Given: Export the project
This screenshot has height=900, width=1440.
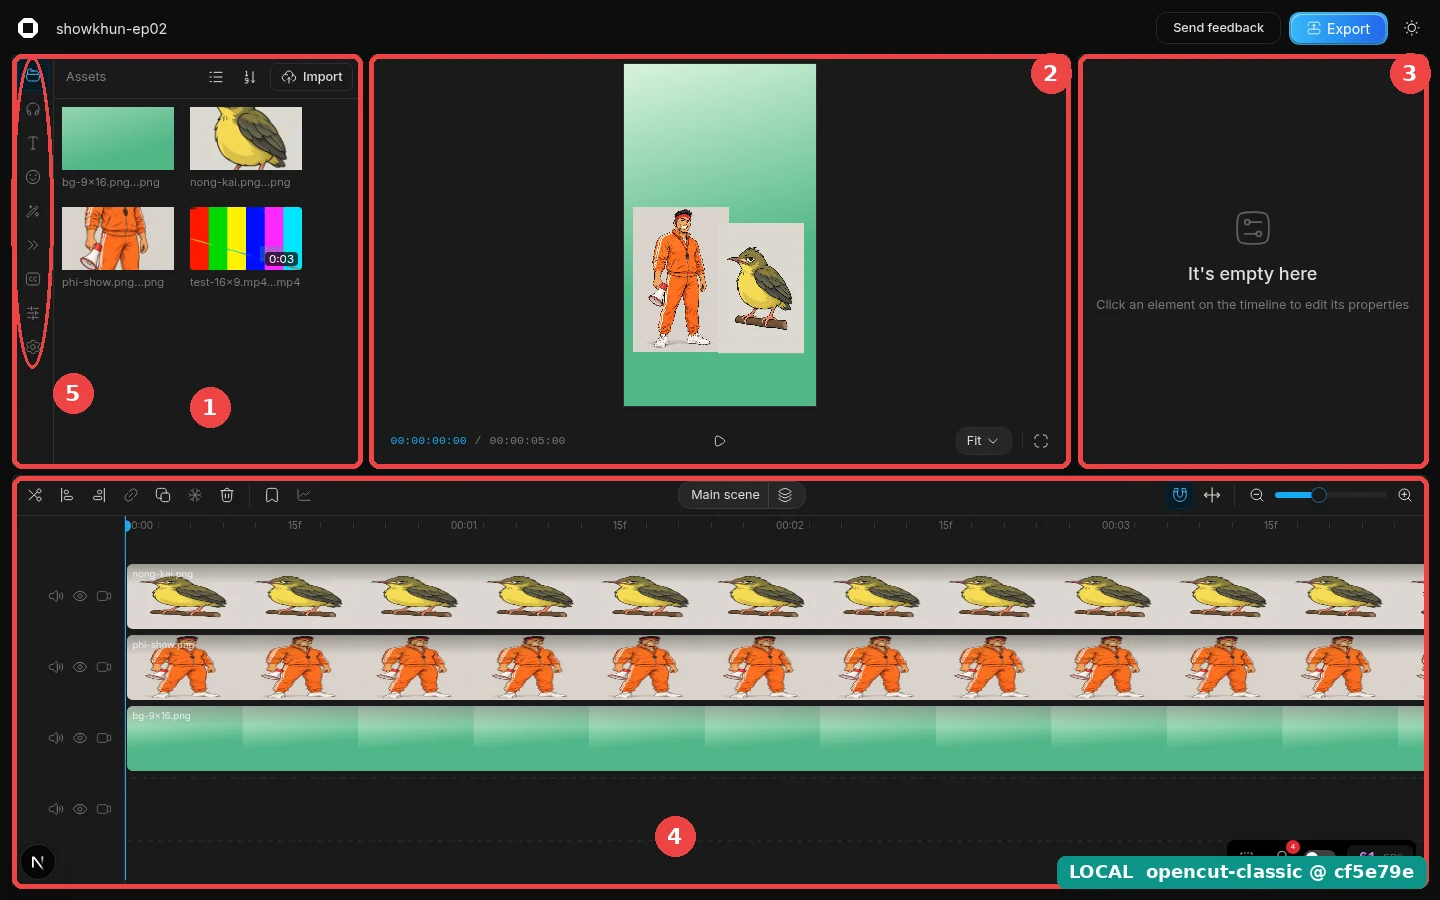Looking at the screenshot, I should (x=1338, y=28).
